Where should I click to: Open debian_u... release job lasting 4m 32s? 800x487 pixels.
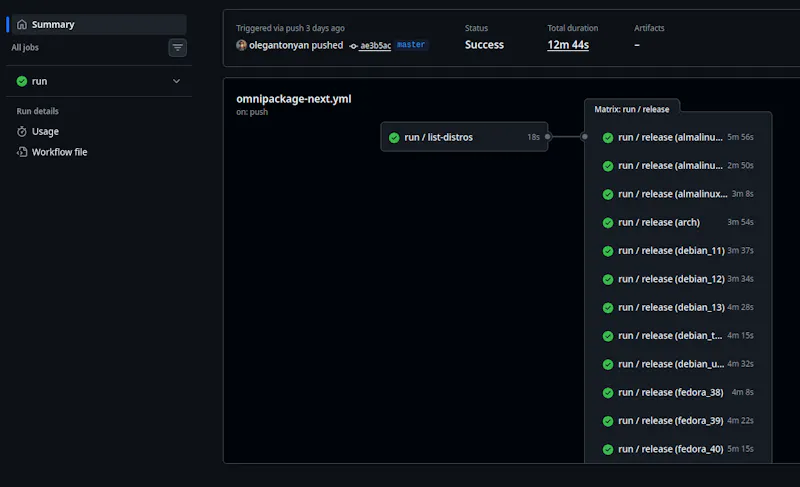[678, 364]
